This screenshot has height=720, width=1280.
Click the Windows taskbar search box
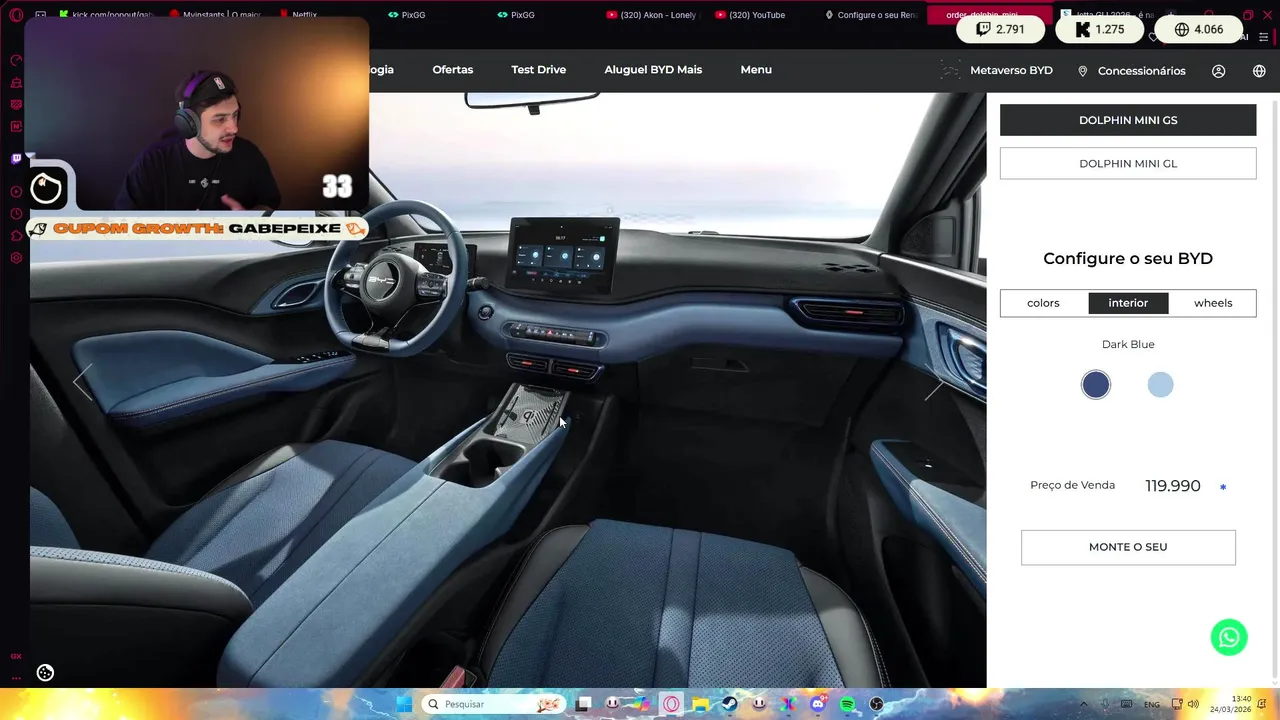coord(492,704)
